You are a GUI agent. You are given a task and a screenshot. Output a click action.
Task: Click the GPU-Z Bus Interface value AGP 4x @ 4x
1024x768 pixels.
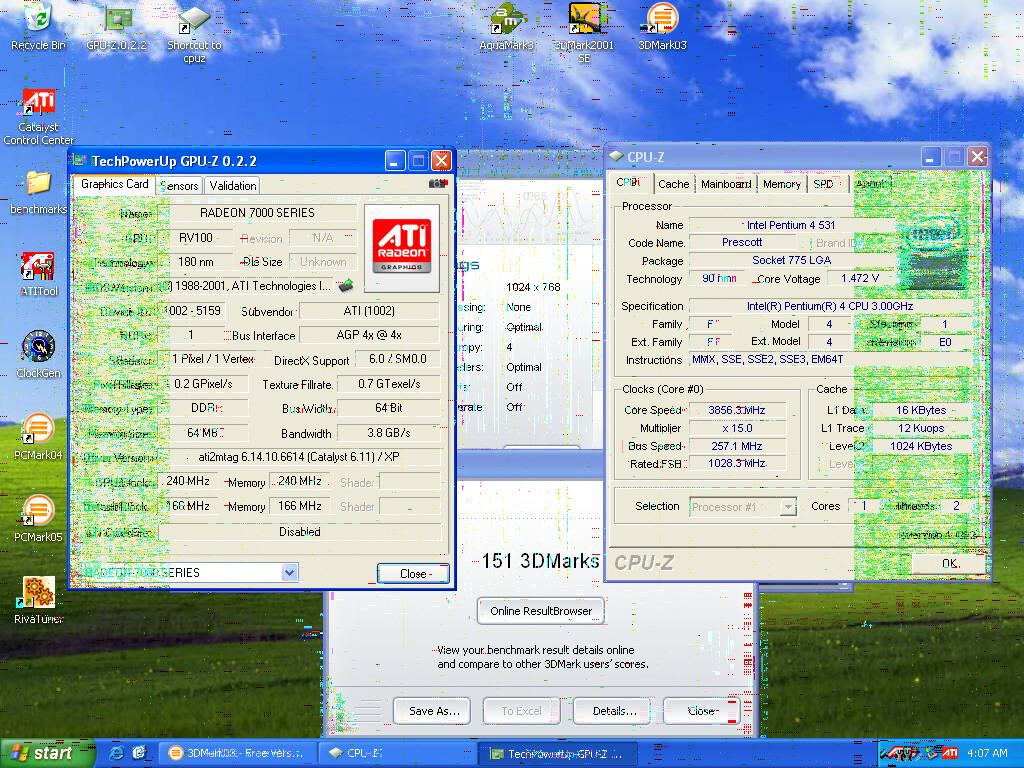point(369,335)
